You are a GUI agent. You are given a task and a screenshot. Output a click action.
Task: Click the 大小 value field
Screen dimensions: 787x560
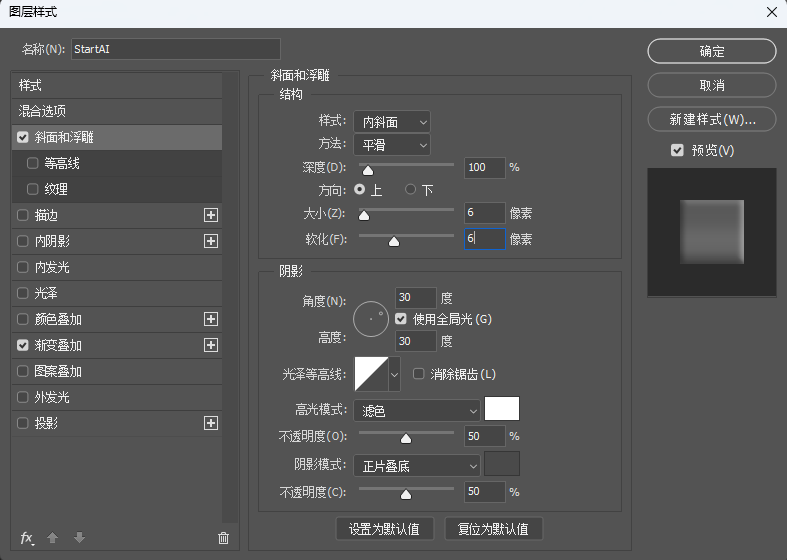[485, 213]
